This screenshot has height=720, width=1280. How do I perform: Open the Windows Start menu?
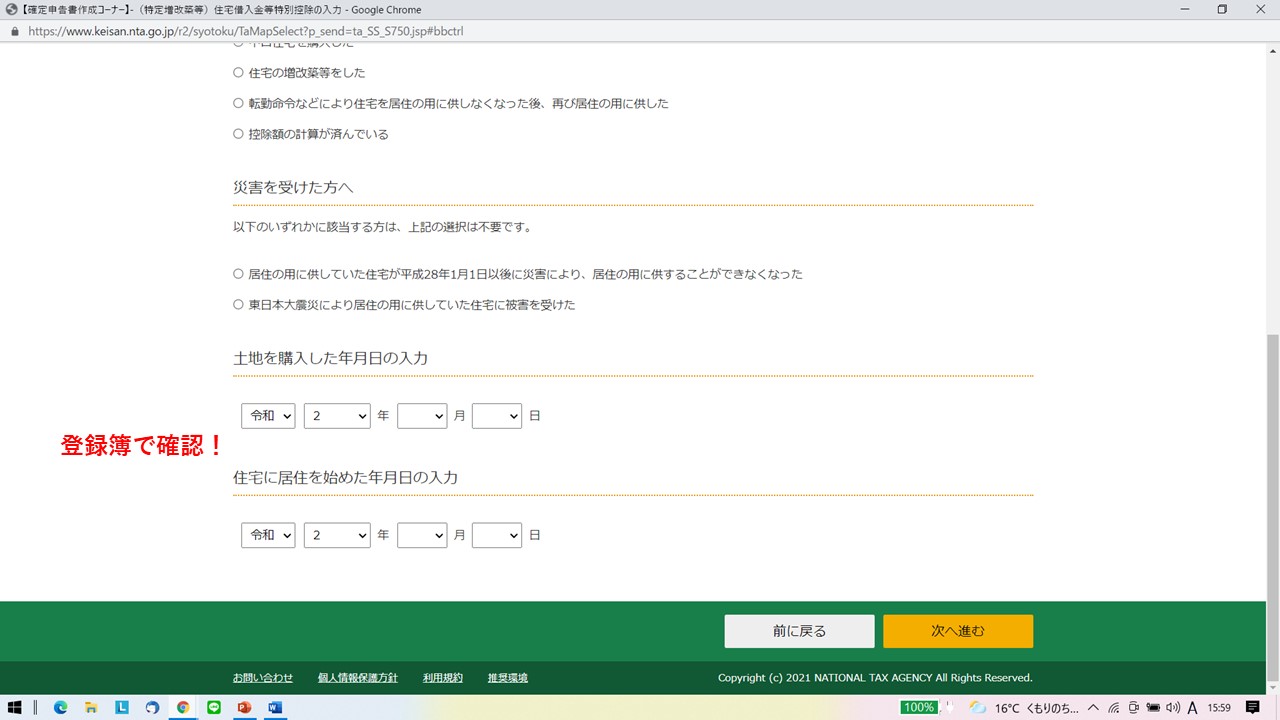click(x=15, y=707)
